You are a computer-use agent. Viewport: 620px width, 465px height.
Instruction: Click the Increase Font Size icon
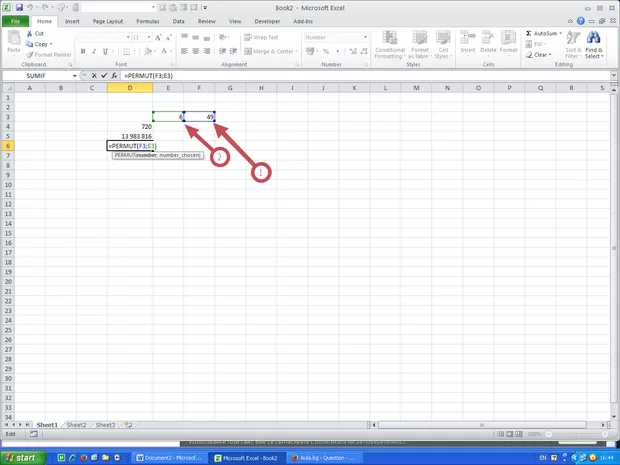pos(158,38)
